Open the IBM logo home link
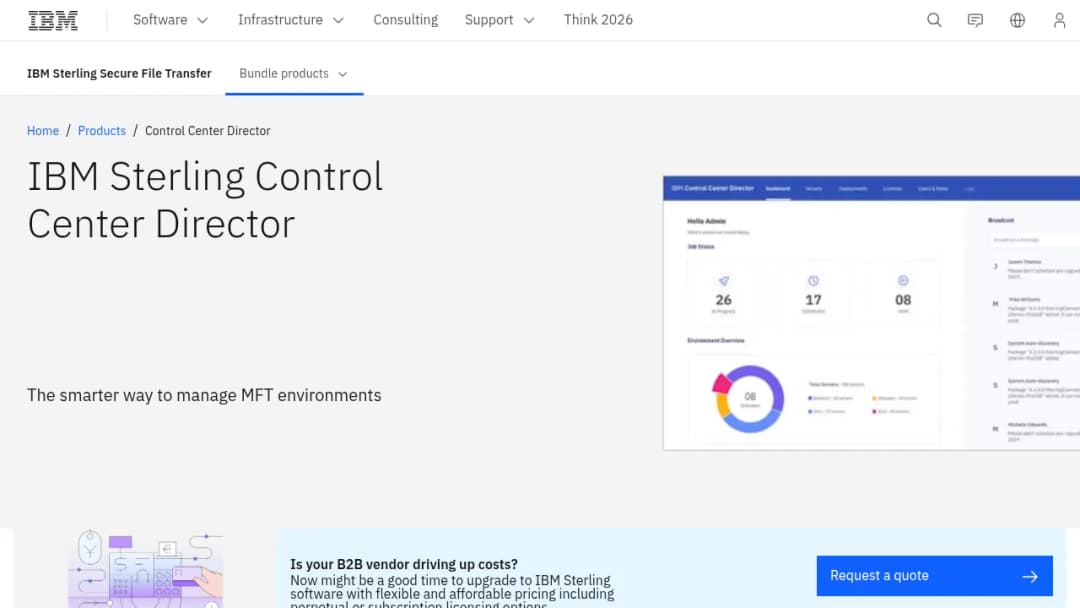The width and height of the screenshot is (1080, 608). pos(53,20)
